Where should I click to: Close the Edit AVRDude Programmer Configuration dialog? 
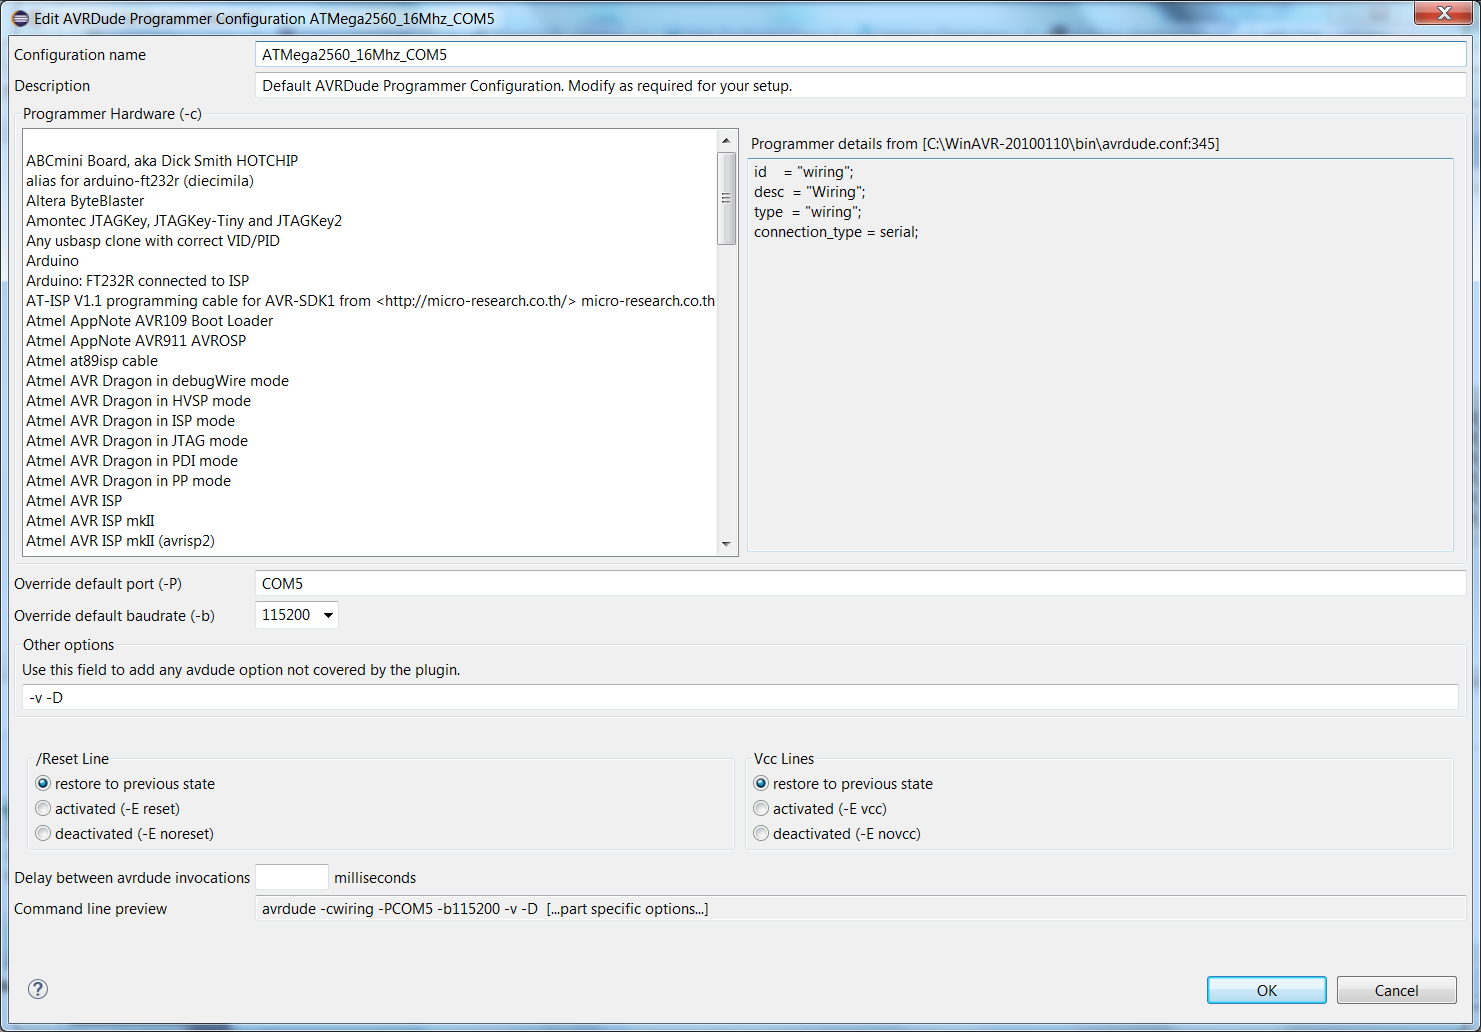1444,12
